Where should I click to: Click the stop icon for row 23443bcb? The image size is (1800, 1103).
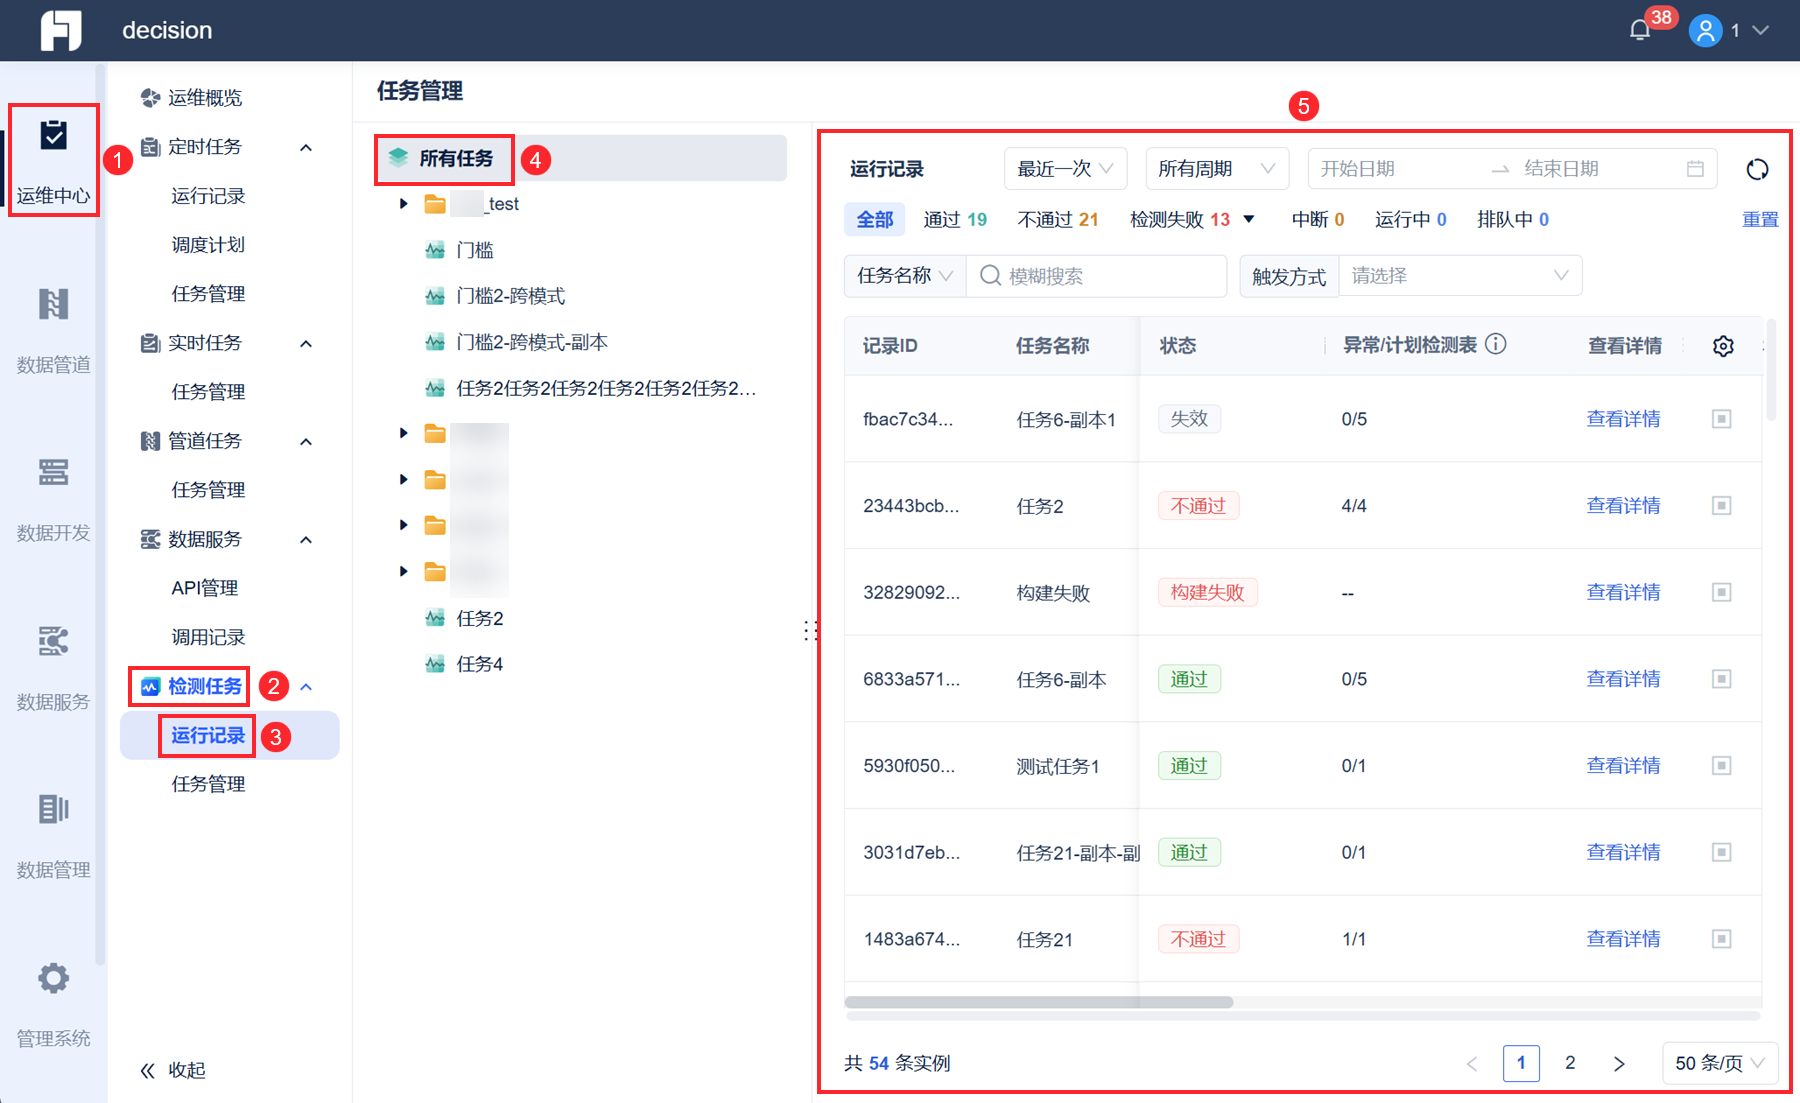(x=1721, y=506)
